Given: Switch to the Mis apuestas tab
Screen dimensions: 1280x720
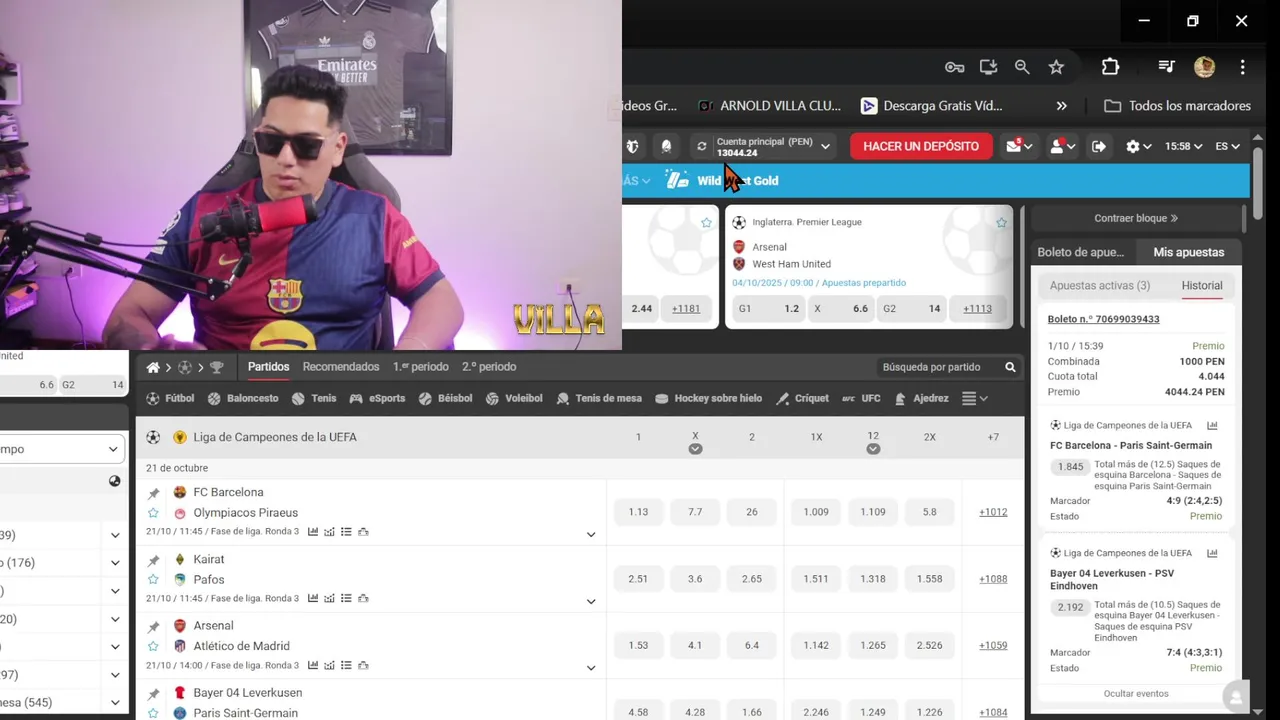Looking at the screenshot, I should (1188, 253).
